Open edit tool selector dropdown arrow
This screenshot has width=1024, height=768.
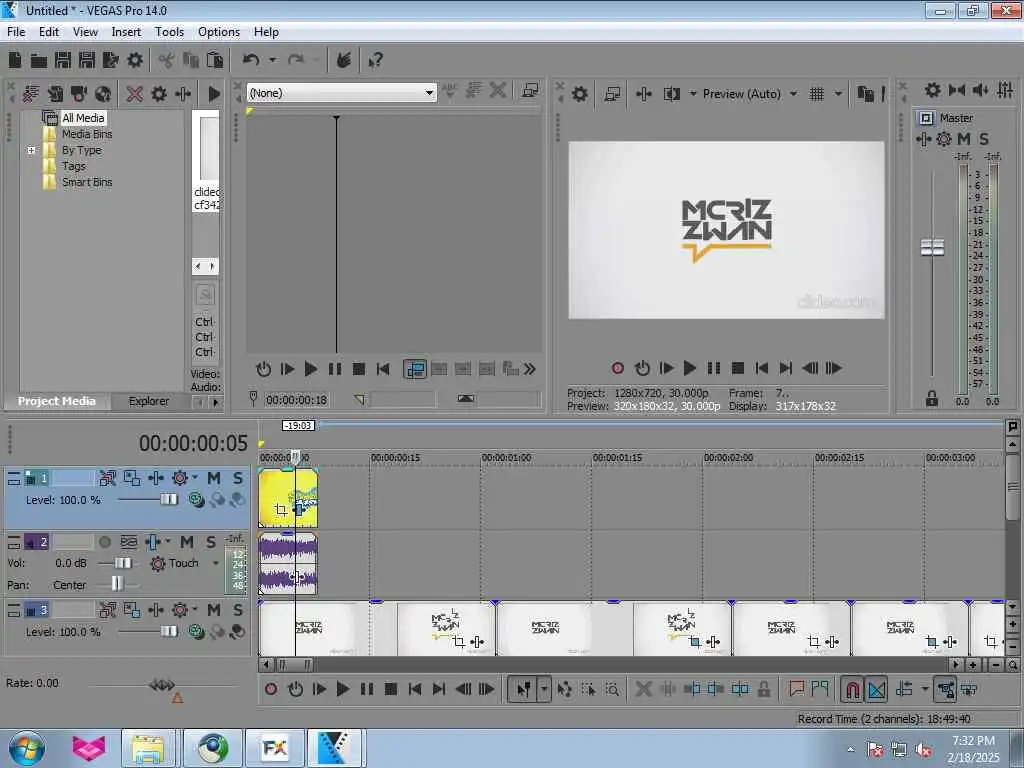click(x=544, y=689)
